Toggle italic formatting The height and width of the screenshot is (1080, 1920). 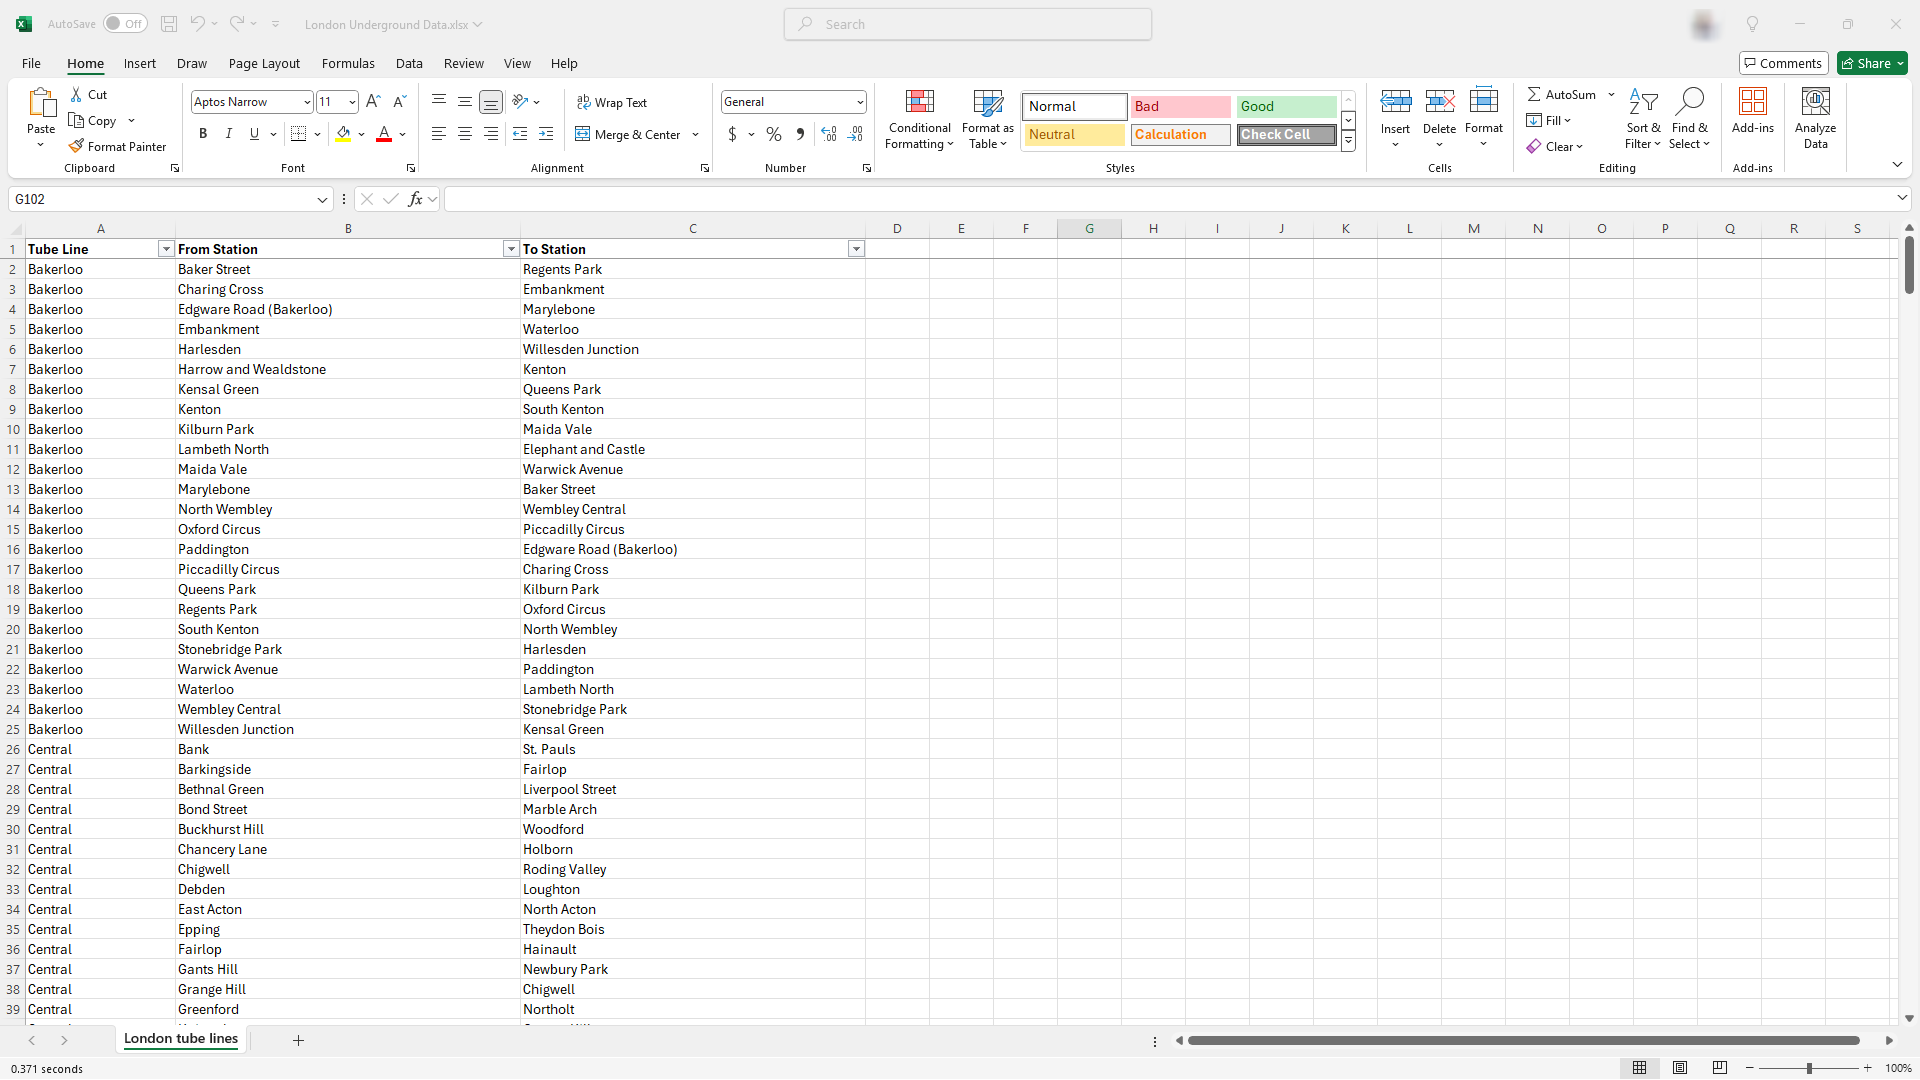click(x=228, y=134)
